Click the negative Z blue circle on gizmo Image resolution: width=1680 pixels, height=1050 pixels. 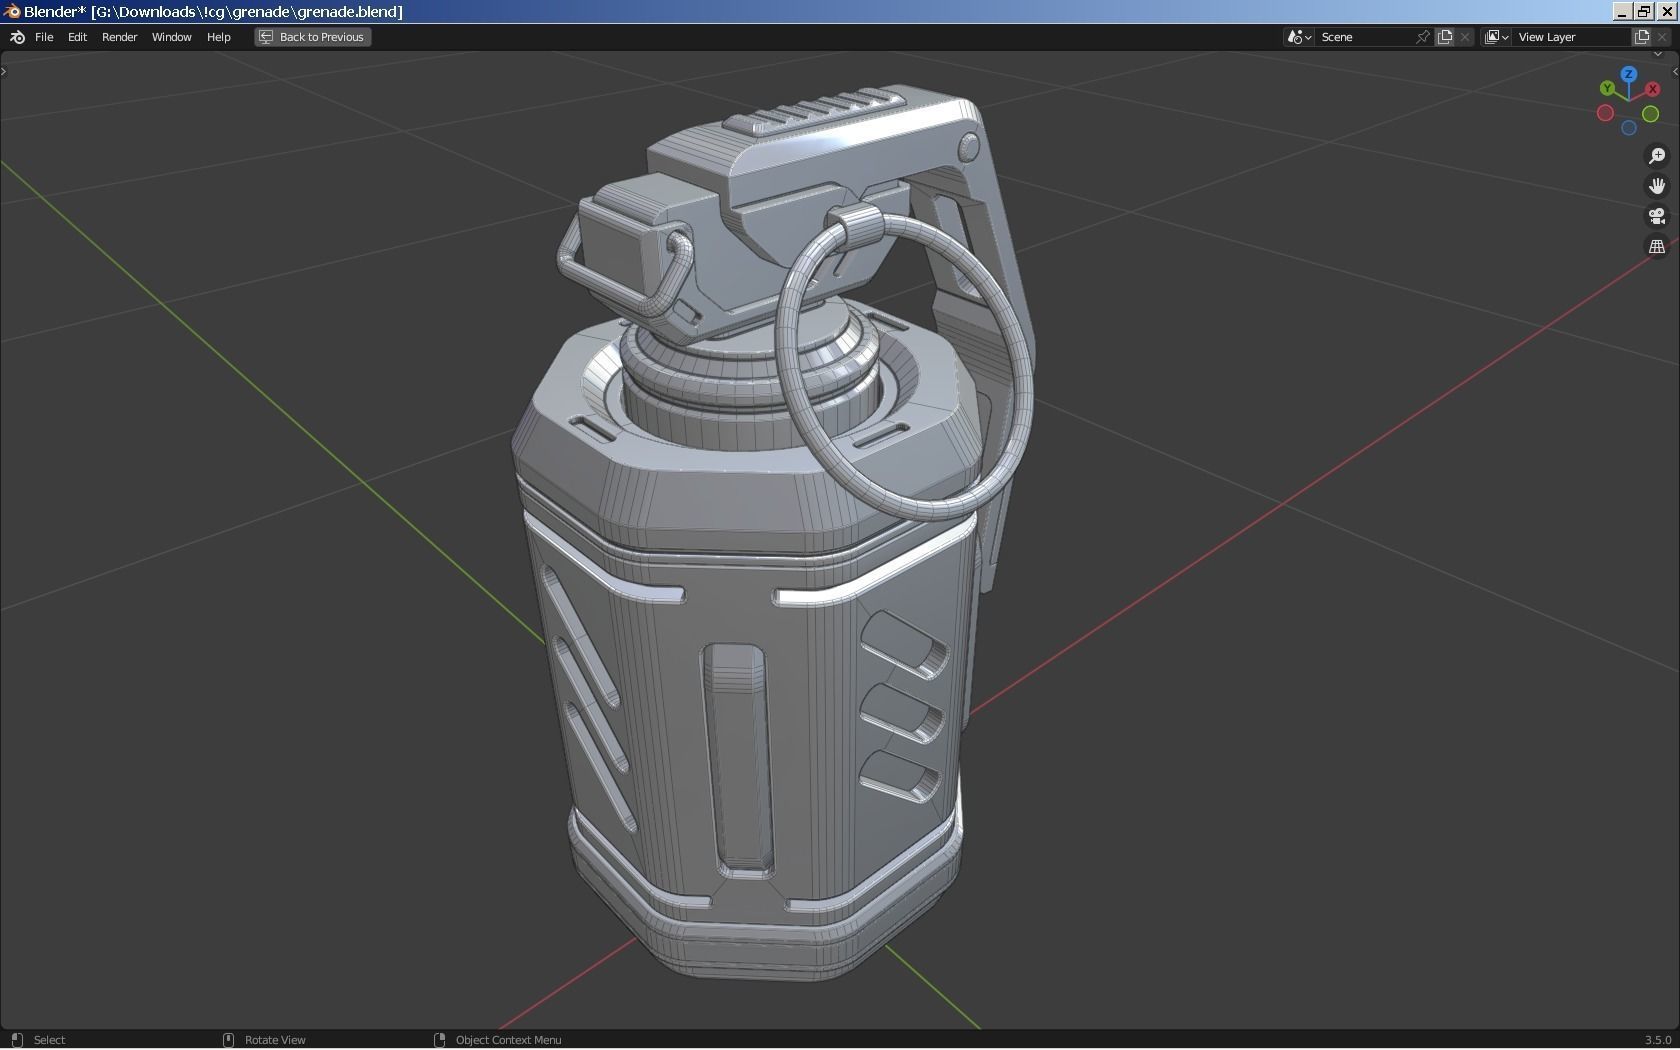(x=1629, y=128)
